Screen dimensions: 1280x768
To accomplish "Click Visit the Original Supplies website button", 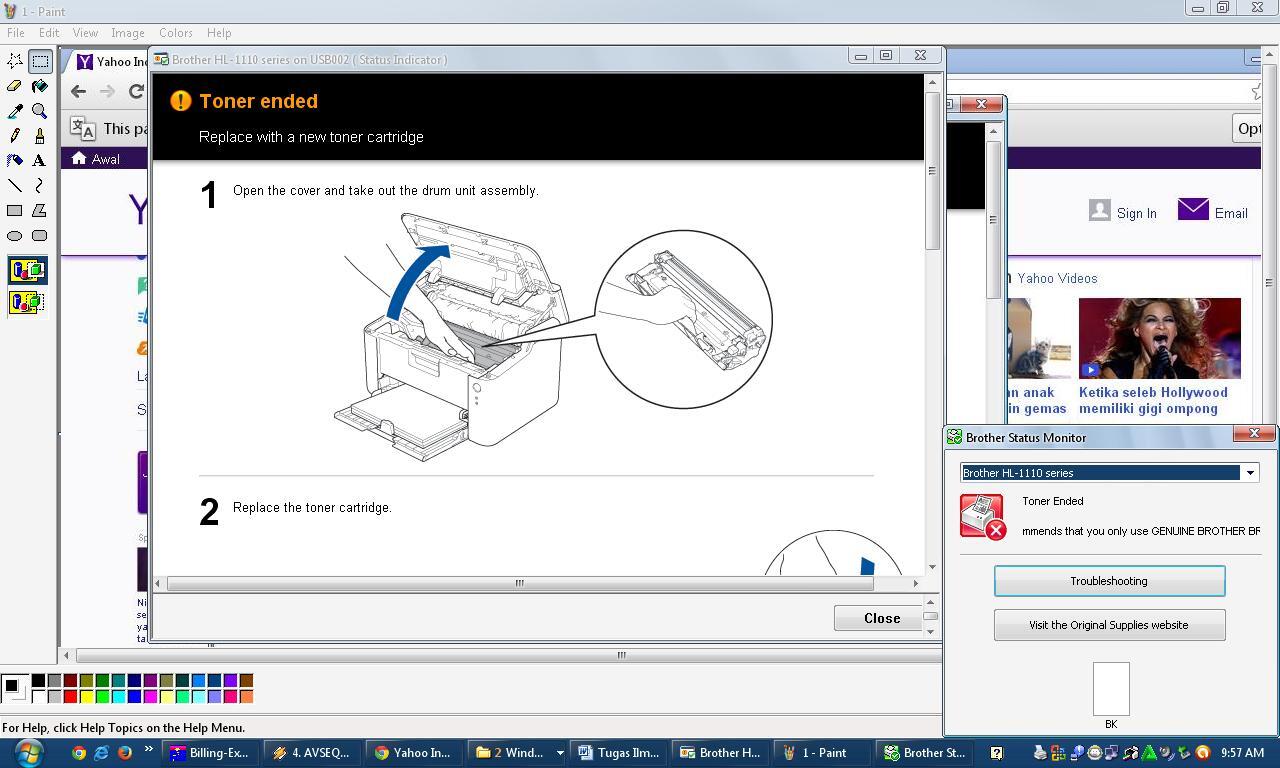I will tap(1109, 625).
